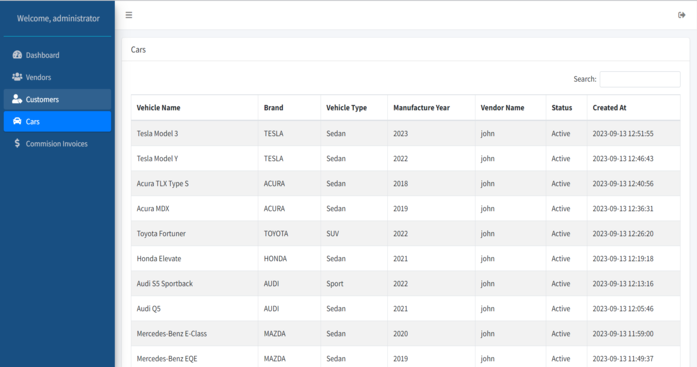Open the Dashboard menu item
697x367 pixels.
(x=57, y=55)
